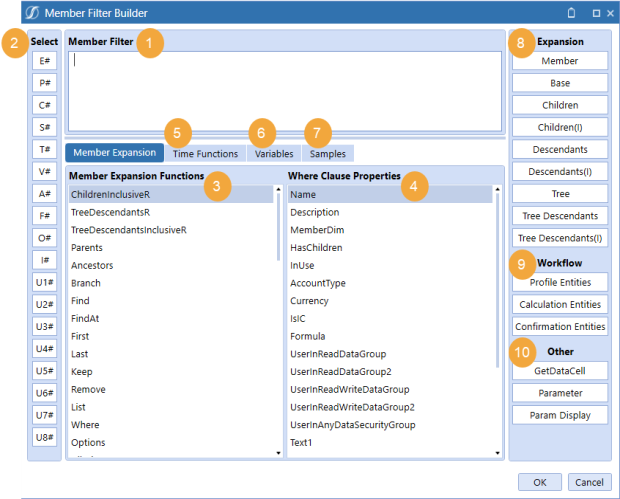The height and width of the screenshot is (499, 620).
Task: Click the T# time select button
Action: click(45, 149)
